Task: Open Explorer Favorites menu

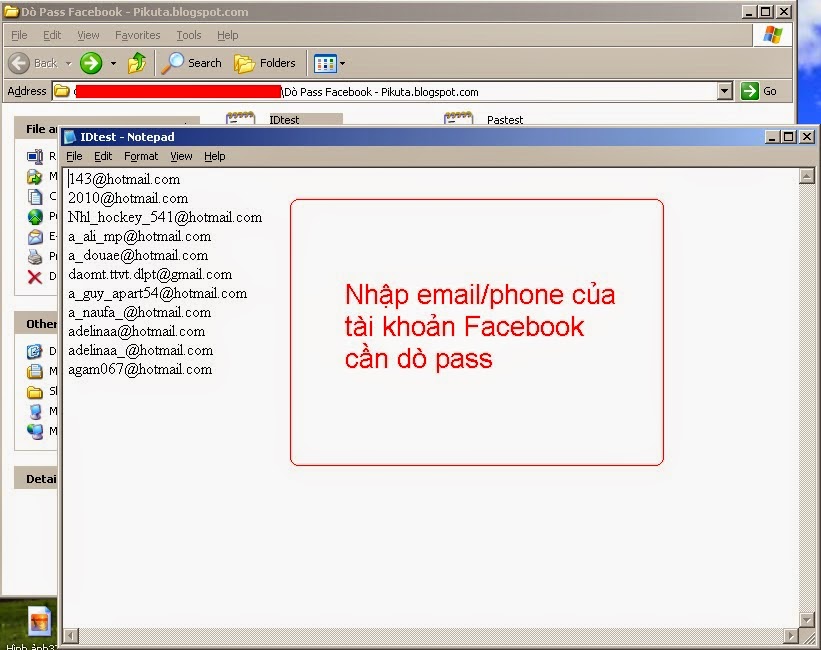Action: [x=138, y=35]
